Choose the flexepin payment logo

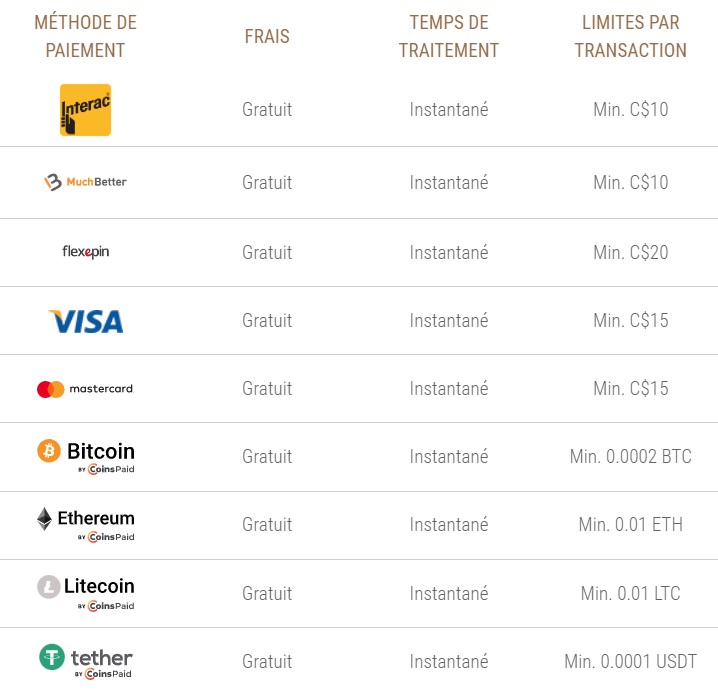coord(86,252)
